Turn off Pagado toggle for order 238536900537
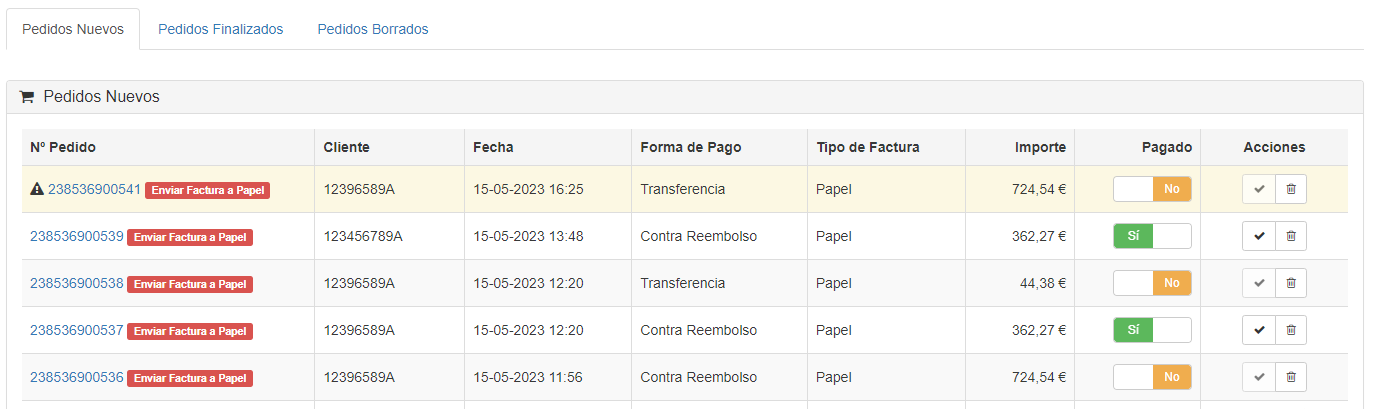 1152,330
